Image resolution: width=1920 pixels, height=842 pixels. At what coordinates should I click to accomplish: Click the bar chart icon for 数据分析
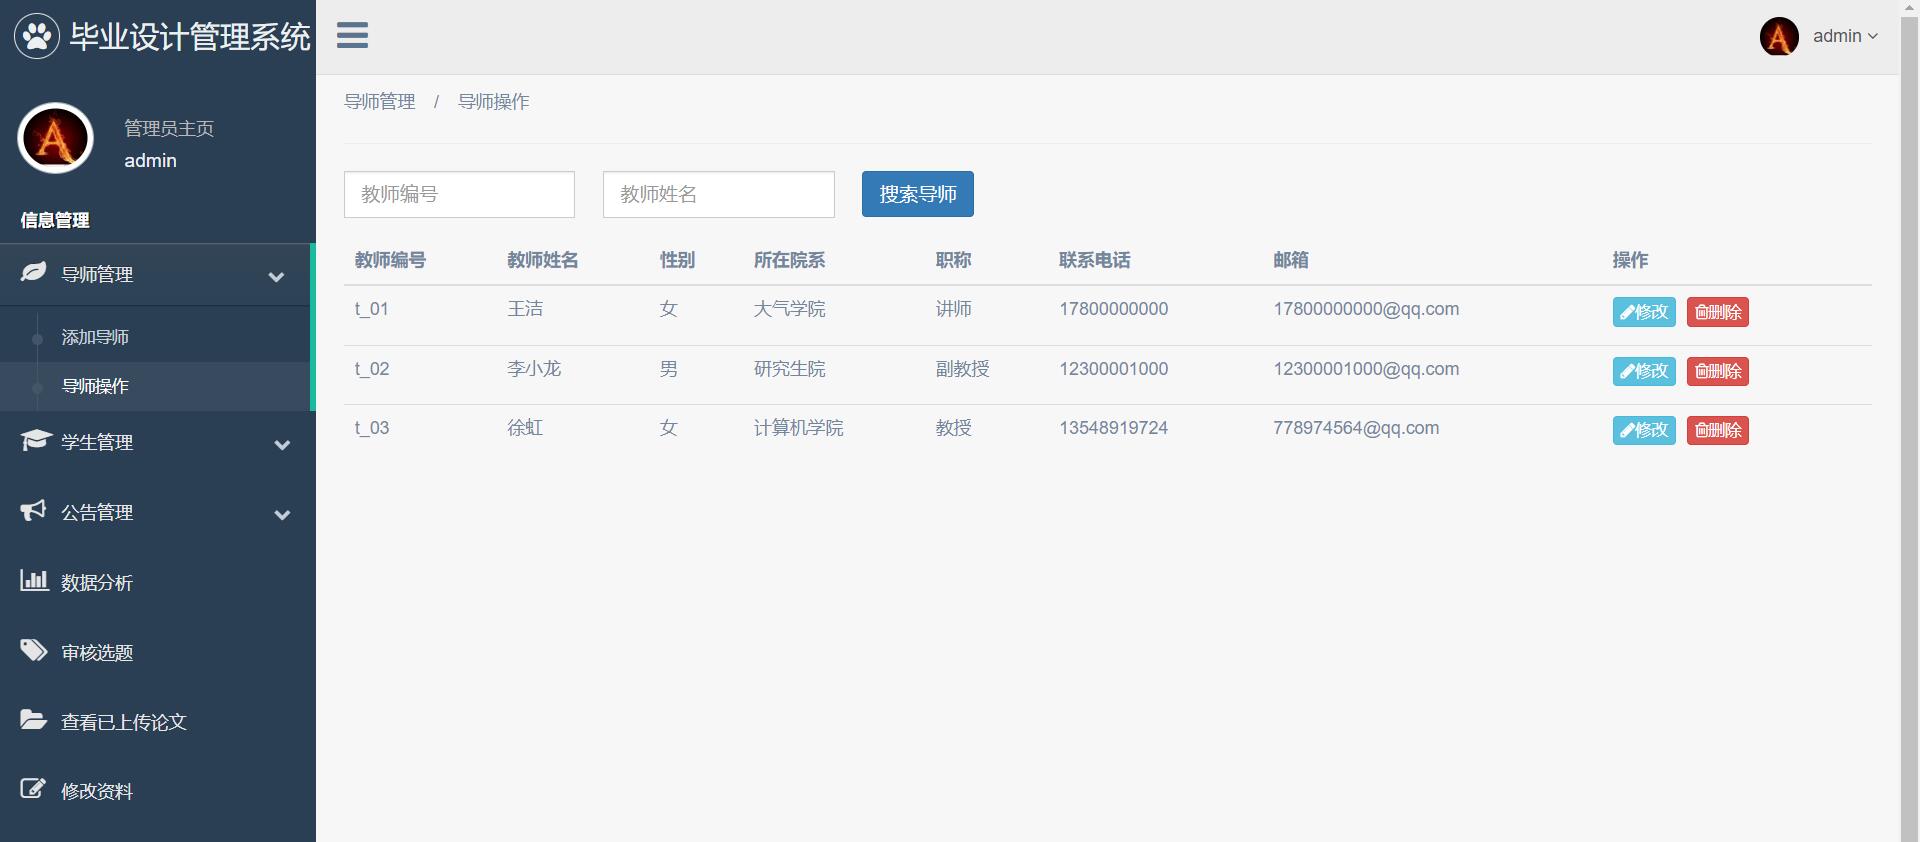34,580
